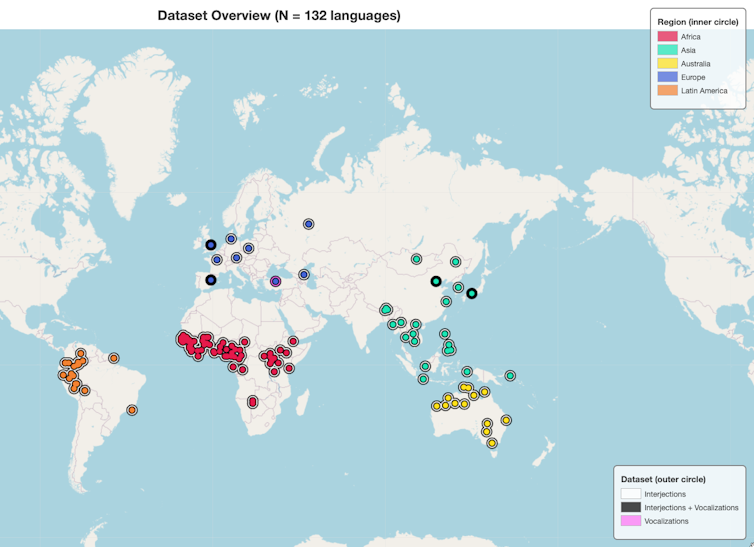Select the orange marker on Brazil's east coast
Viewport: 754px width, 547px height.
(x=132, y=410)
